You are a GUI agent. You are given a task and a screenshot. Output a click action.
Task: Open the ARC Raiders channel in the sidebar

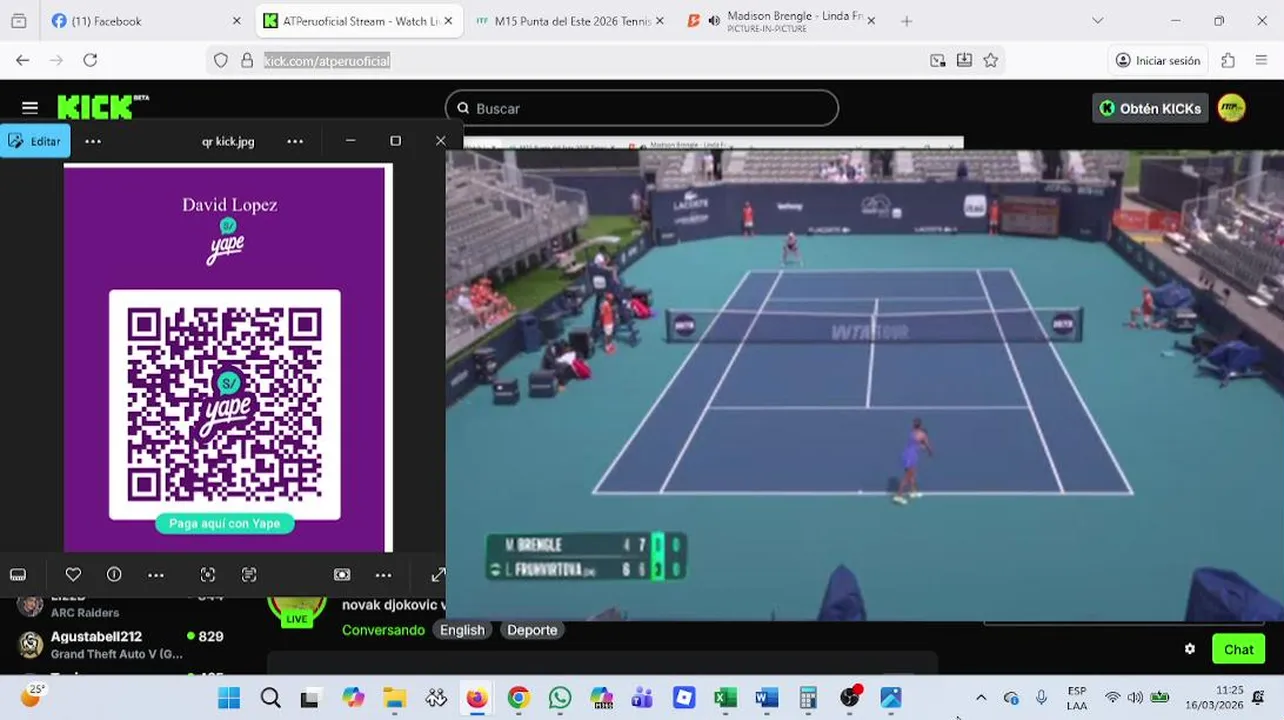pos(122,604)
